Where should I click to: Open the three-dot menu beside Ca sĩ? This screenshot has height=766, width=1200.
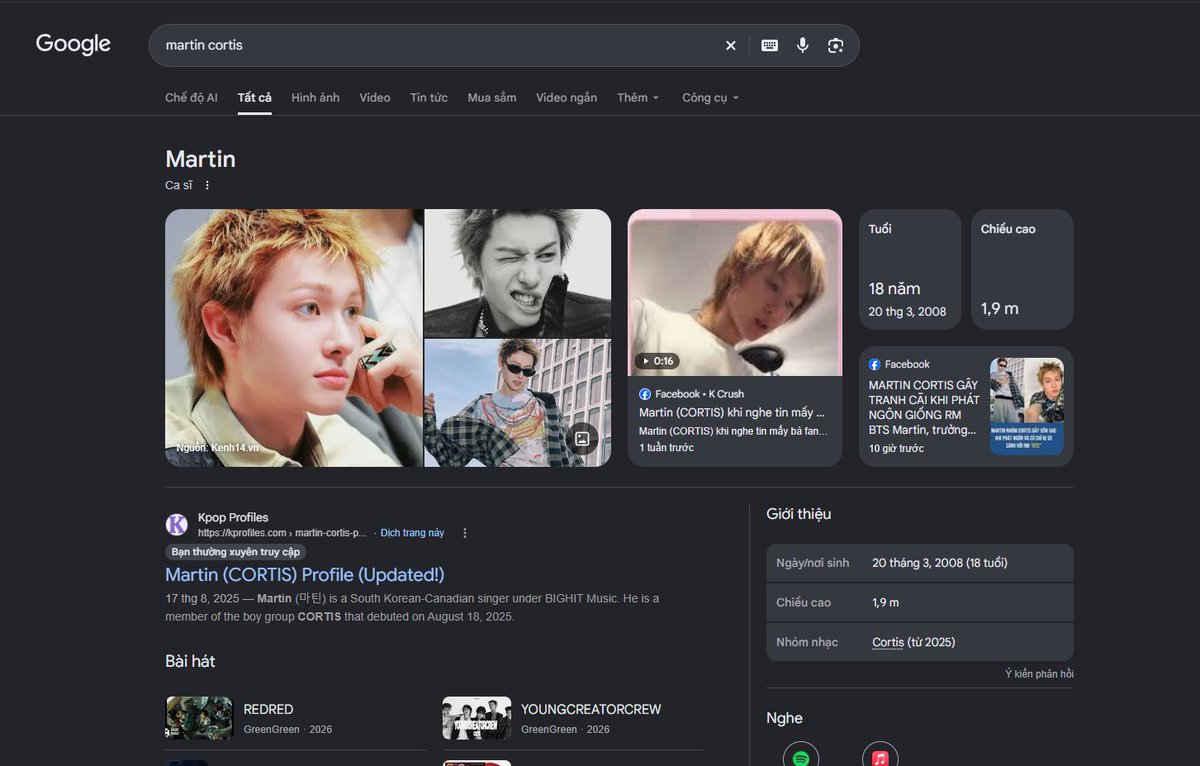point(207,185)
